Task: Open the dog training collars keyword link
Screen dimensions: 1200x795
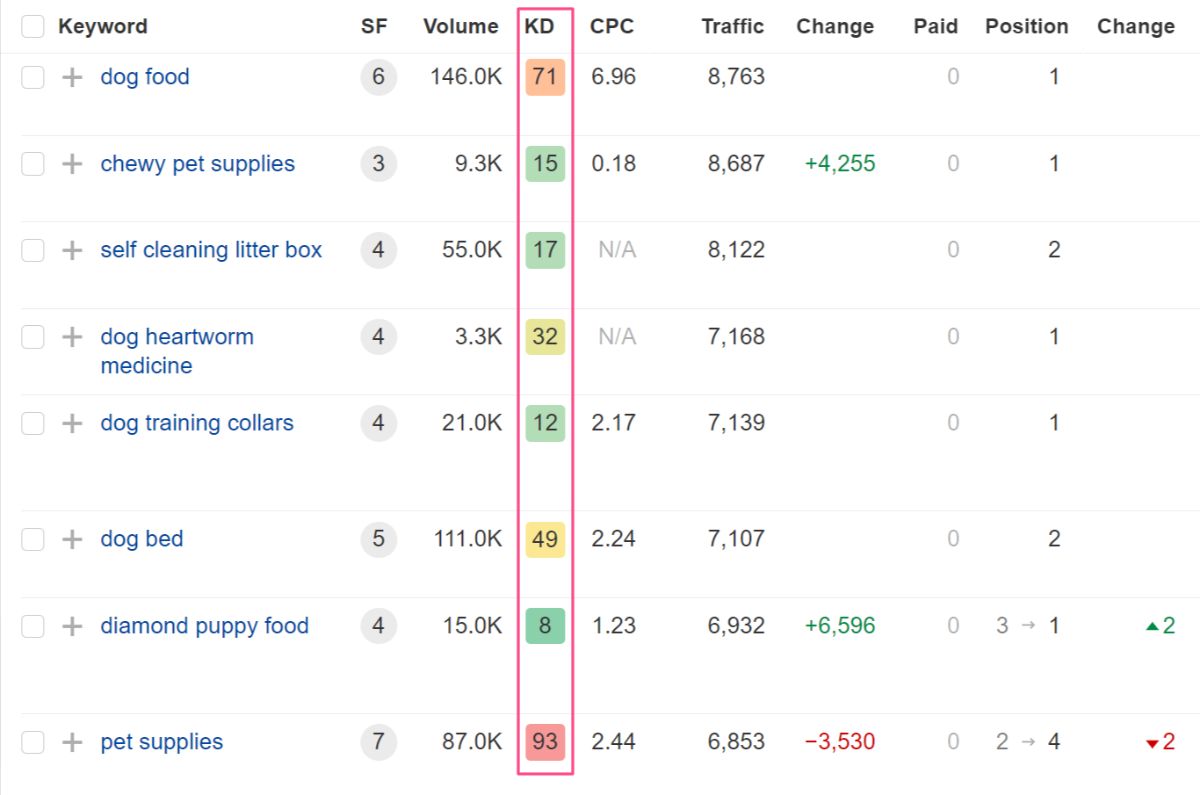Action: click(x=197, y=423)
